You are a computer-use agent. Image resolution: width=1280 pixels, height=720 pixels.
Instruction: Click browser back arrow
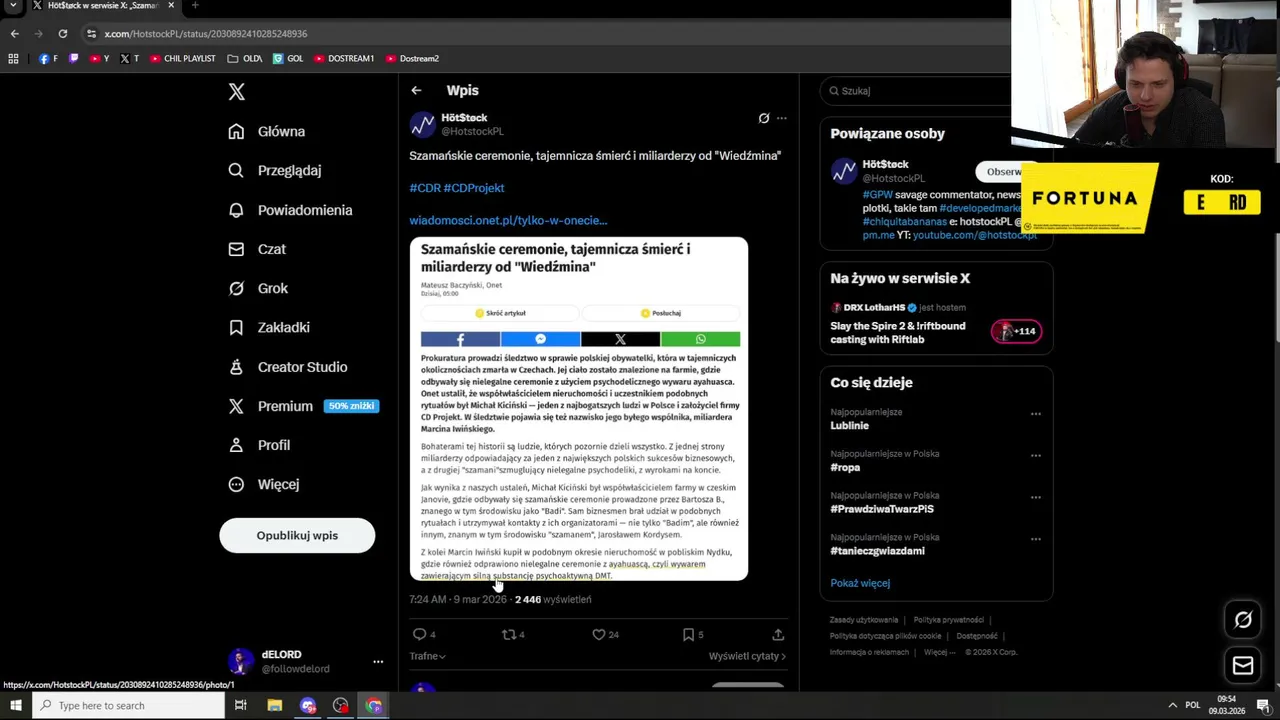14,33
